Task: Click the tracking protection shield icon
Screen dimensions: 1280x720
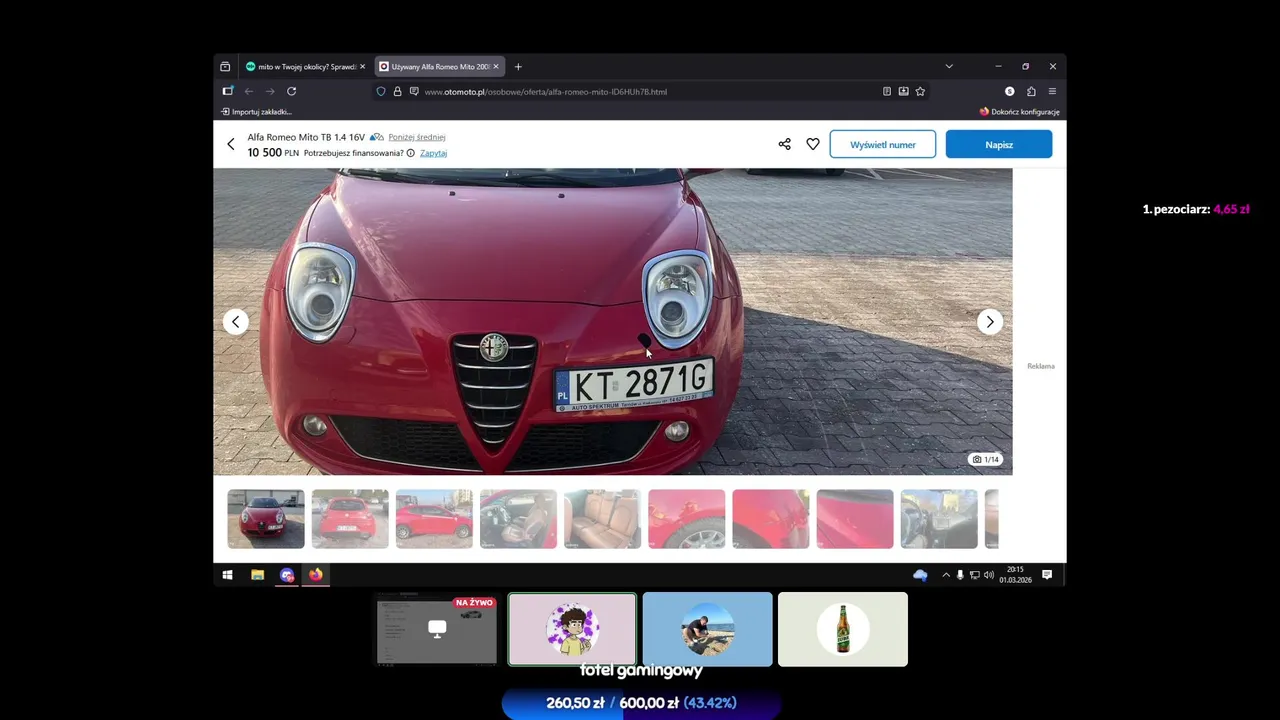Action: click(x=381, y=91)
